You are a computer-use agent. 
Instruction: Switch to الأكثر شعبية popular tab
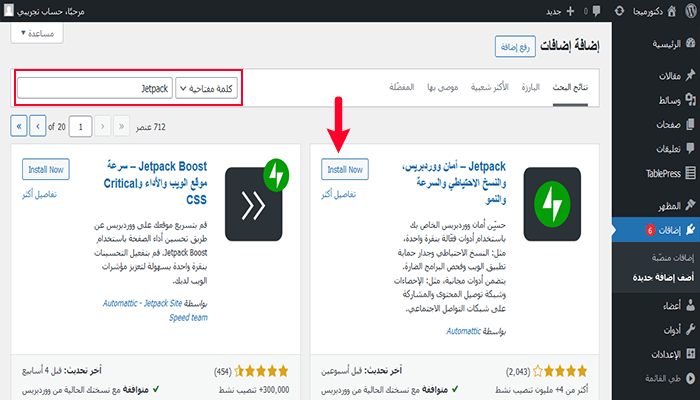point(490,87)
